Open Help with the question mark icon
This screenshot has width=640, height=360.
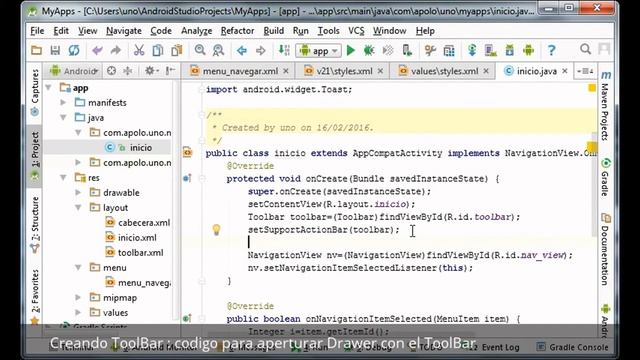(552, 51)
